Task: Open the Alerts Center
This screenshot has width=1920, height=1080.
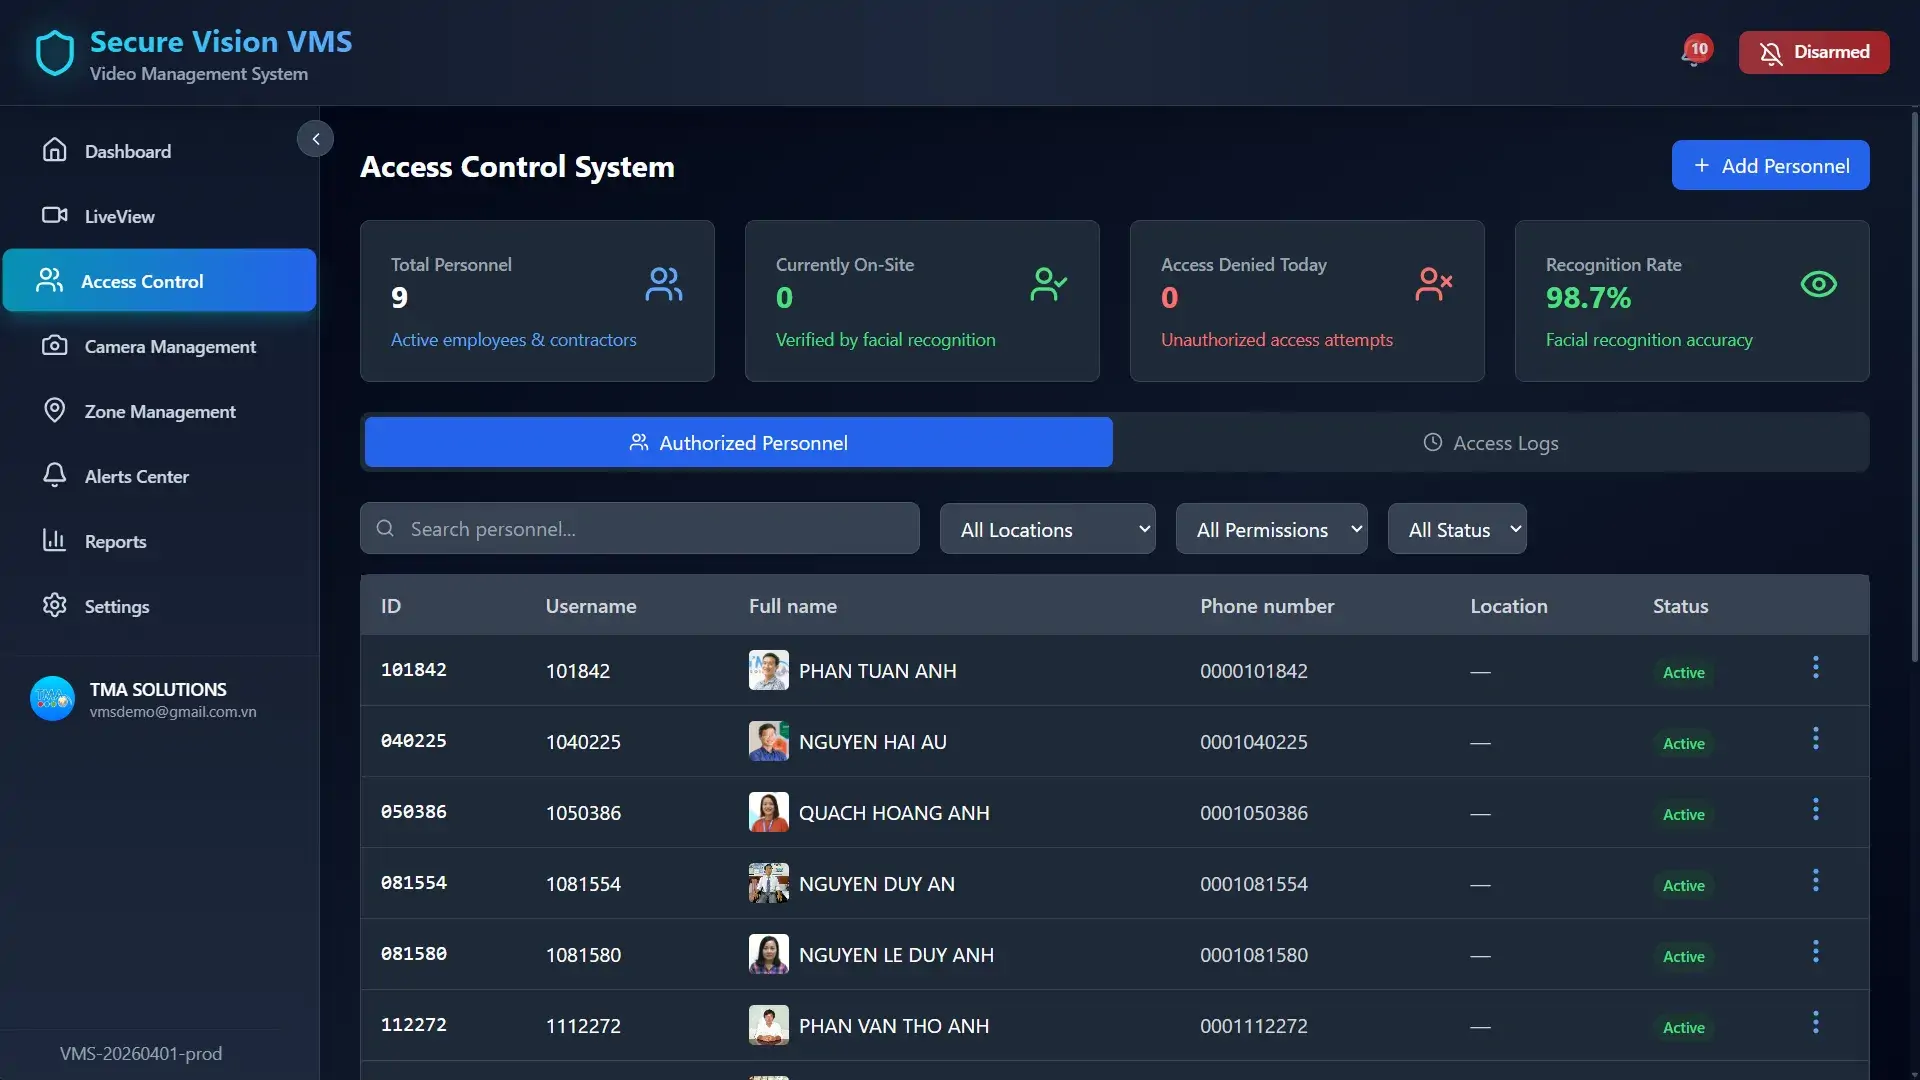Action: pyautogui.click(x=160, y=476)
